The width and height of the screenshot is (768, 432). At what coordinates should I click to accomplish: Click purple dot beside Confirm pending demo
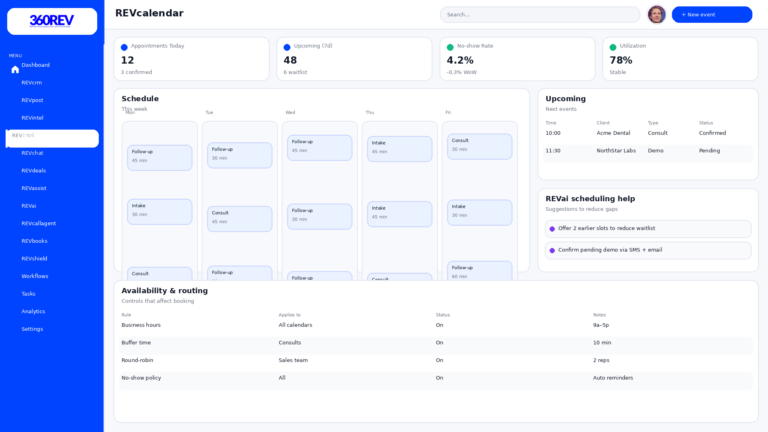tap(552, 250)
